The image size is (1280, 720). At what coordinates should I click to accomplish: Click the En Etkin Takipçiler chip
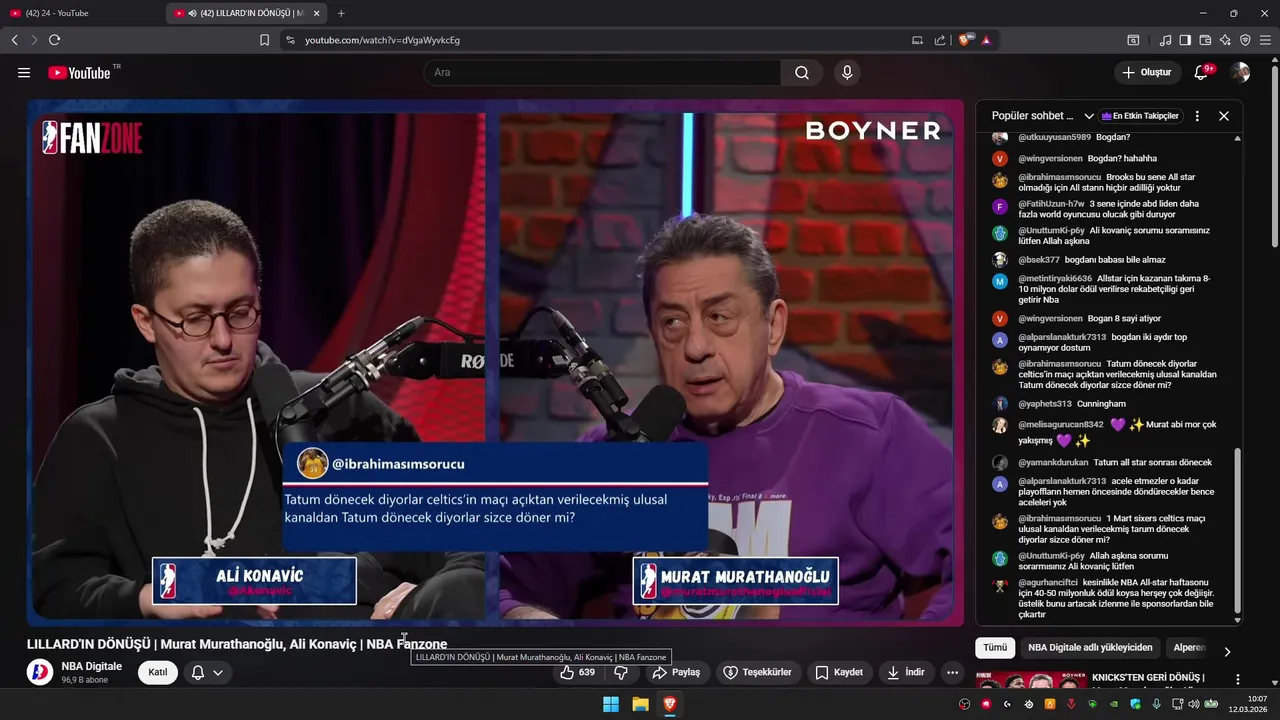click(1140, 116)
